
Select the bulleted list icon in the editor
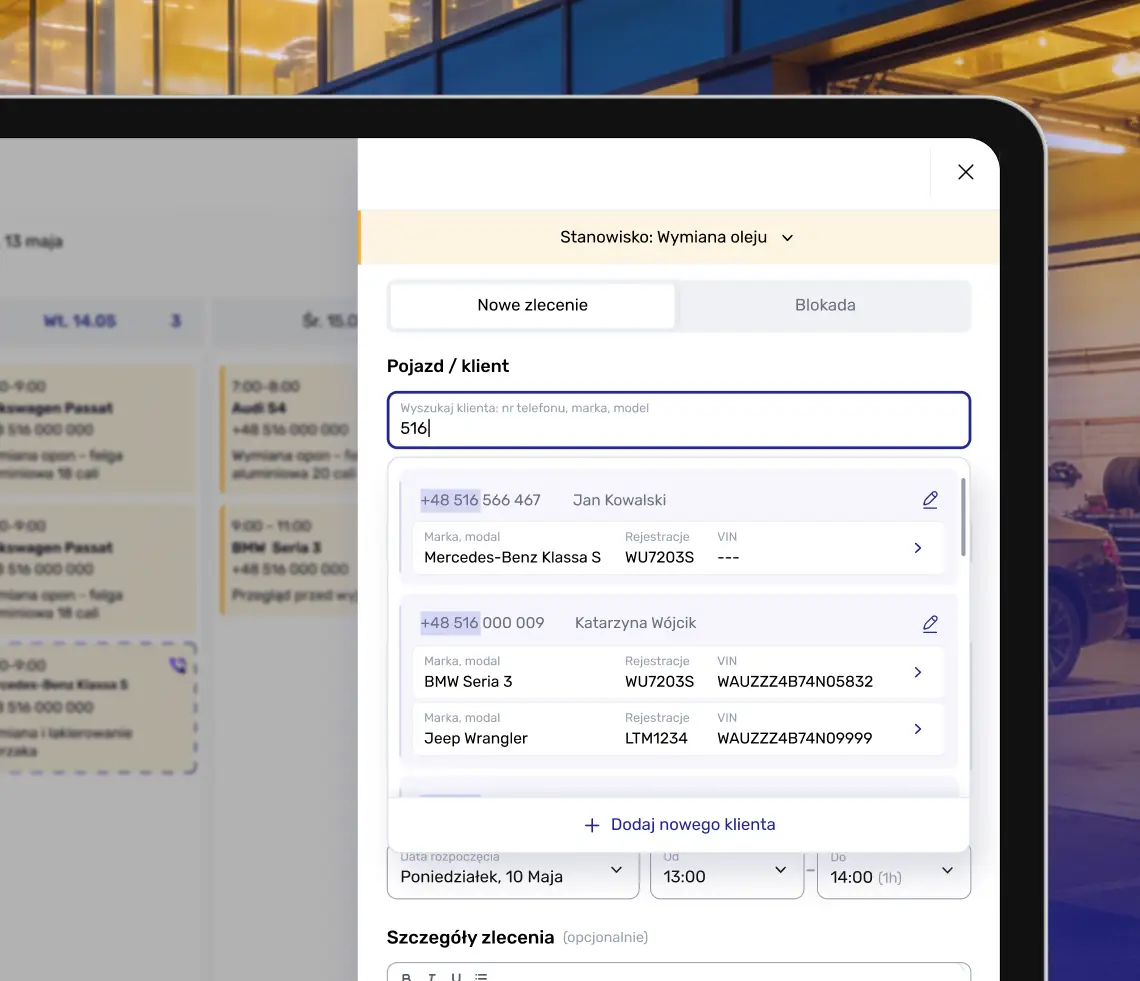[x=481, y=977]
